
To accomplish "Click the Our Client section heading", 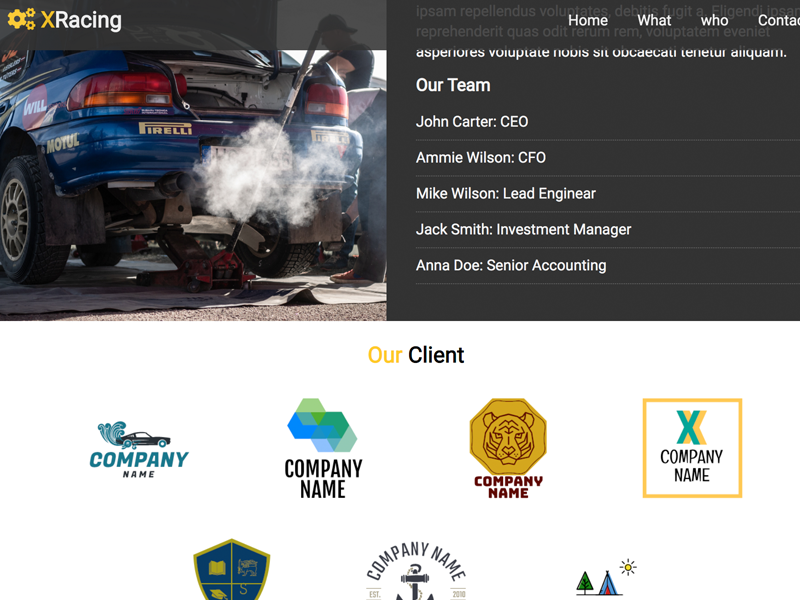I will (x=416, y=355).
